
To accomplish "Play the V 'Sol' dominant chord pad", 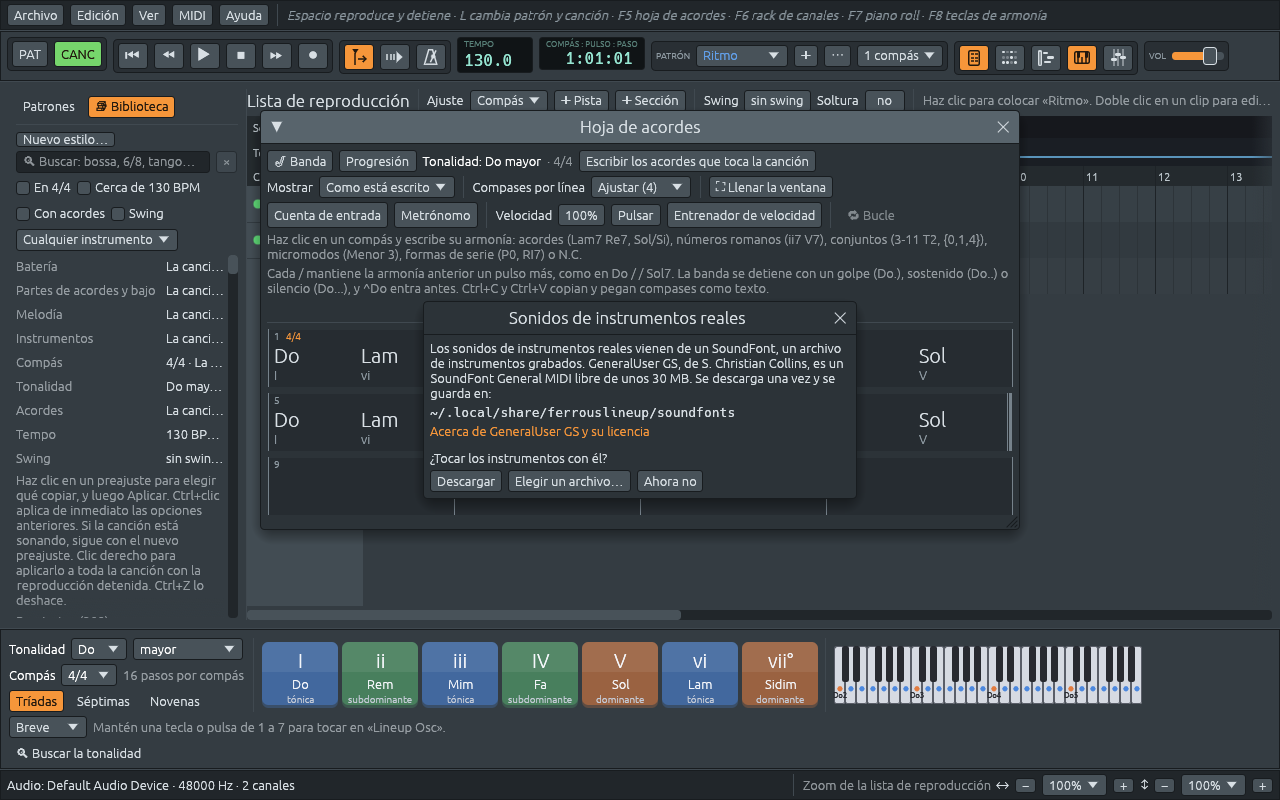I will [x=620, y=675].
